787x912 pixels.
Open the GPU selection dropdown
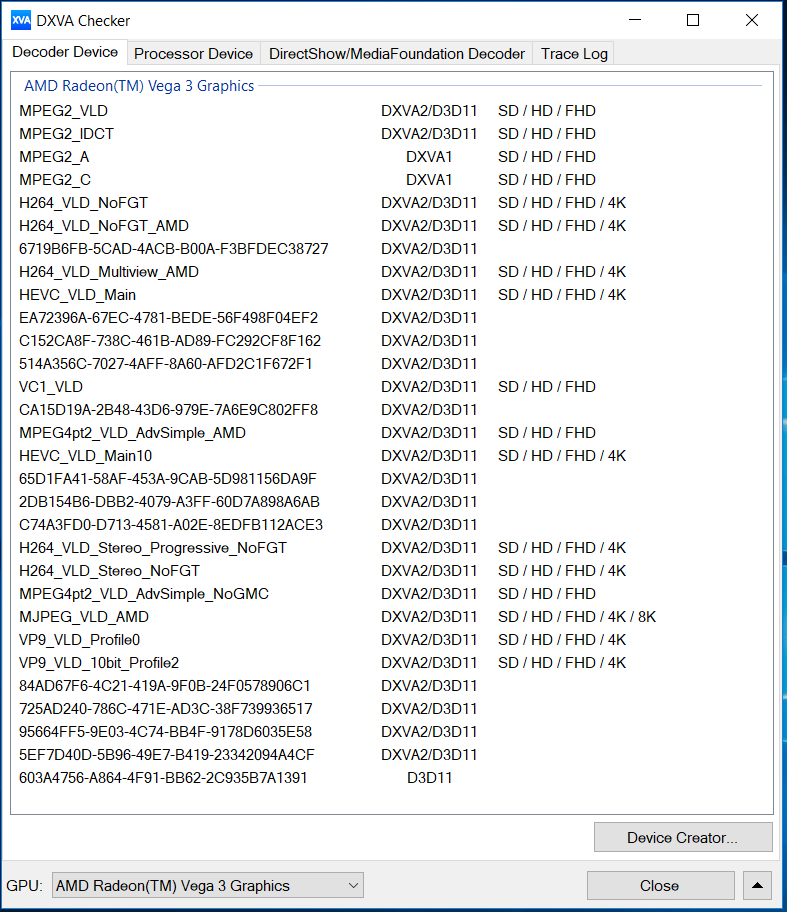point(208,885)
